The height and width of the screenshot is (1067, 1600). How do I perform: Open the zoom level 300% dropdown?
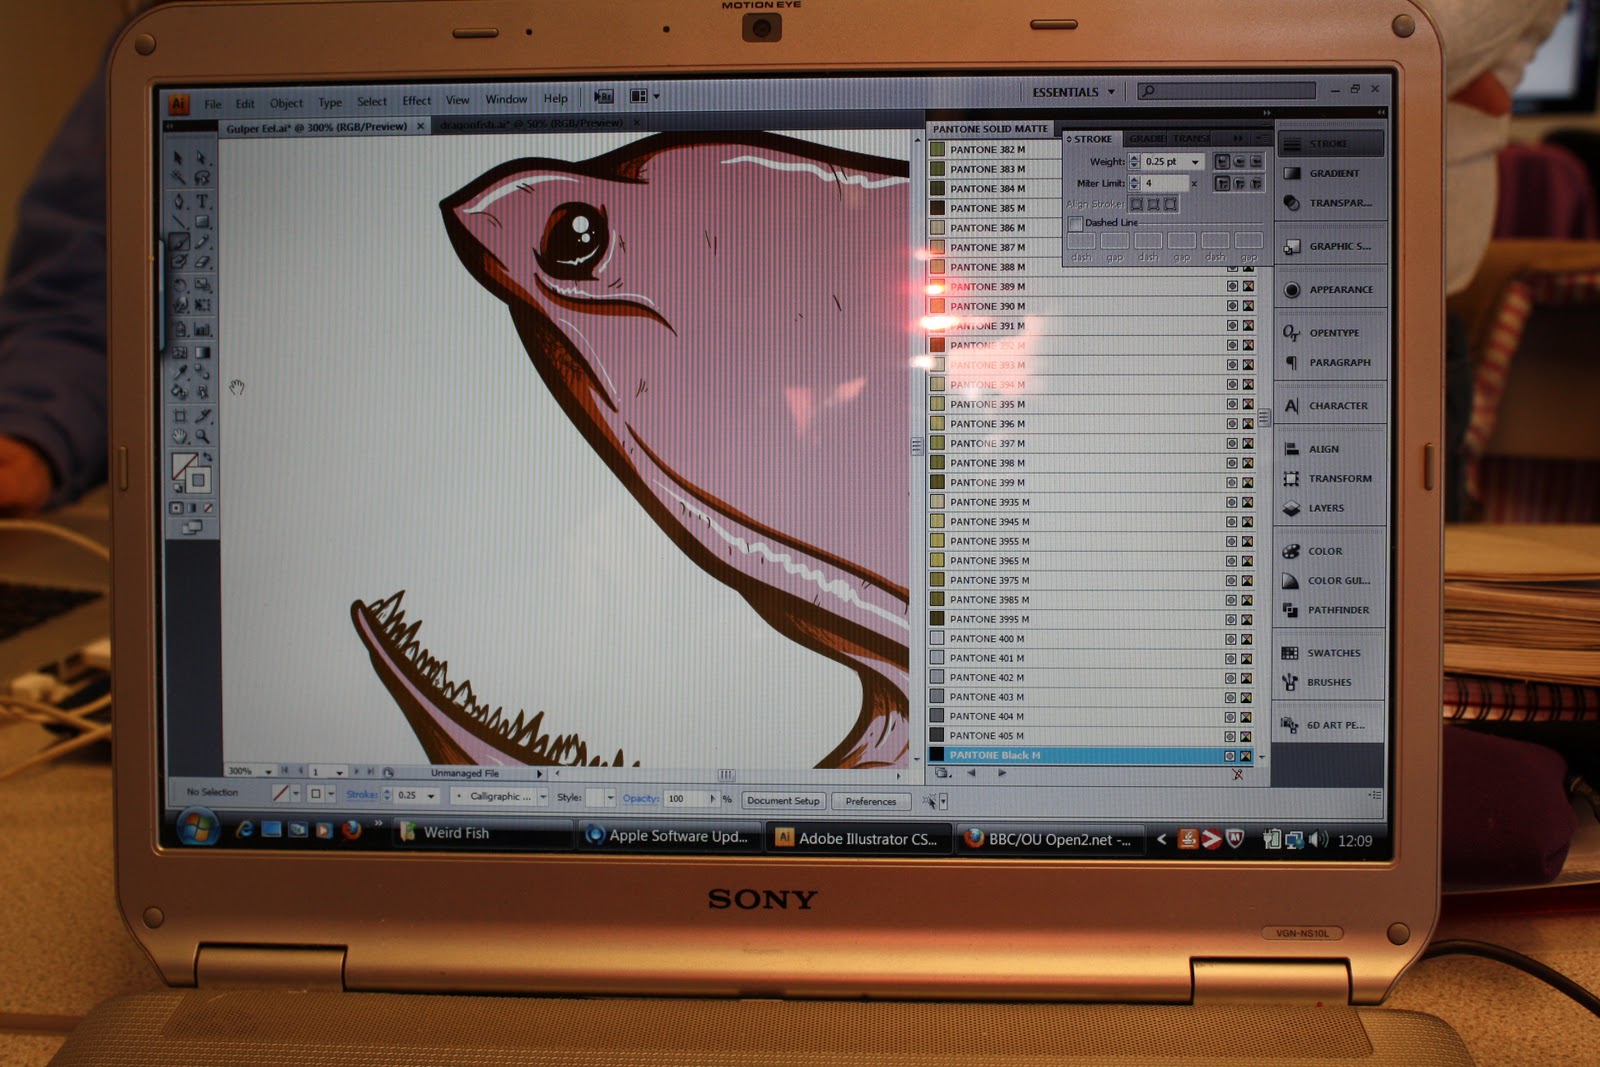pos(268,772)
